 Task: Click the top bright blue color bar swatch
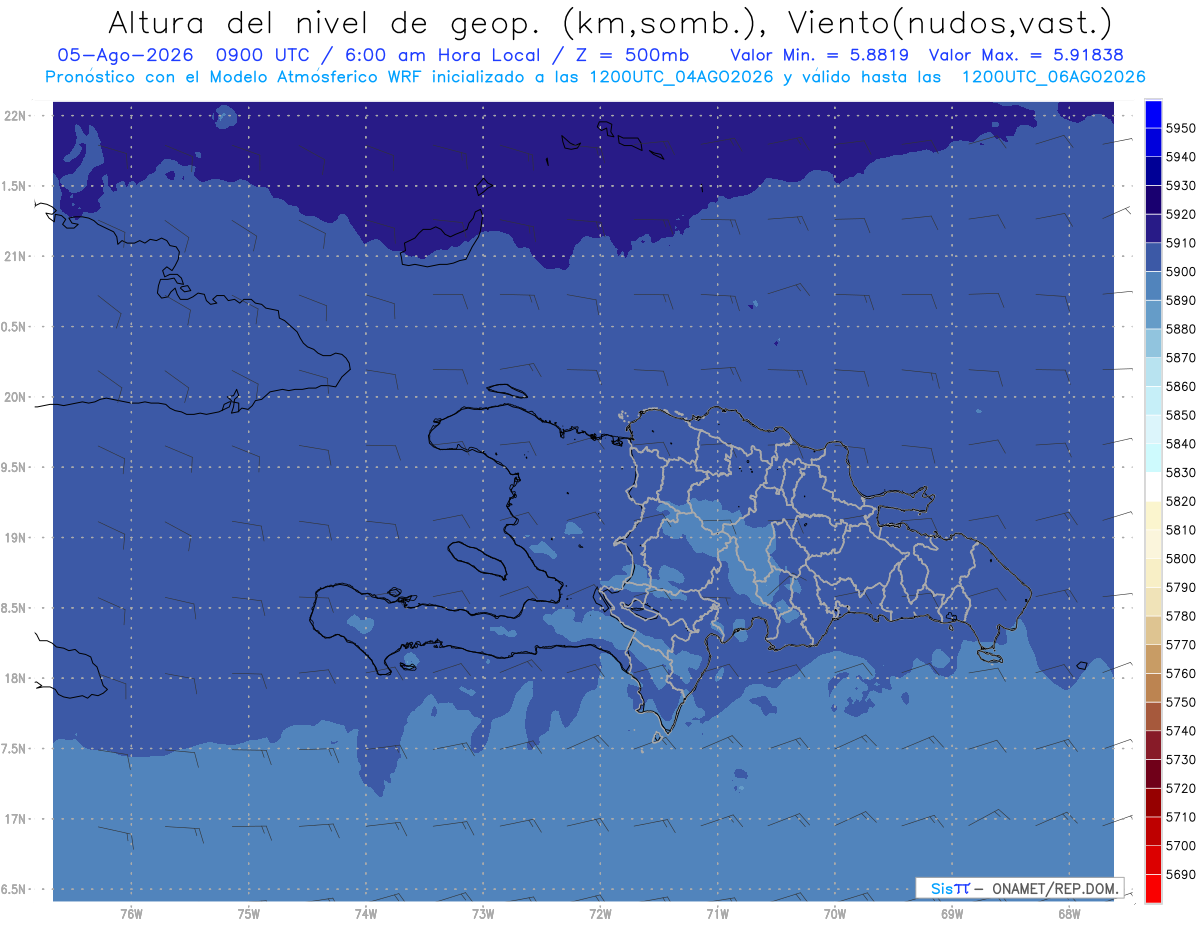point(1152,114)
